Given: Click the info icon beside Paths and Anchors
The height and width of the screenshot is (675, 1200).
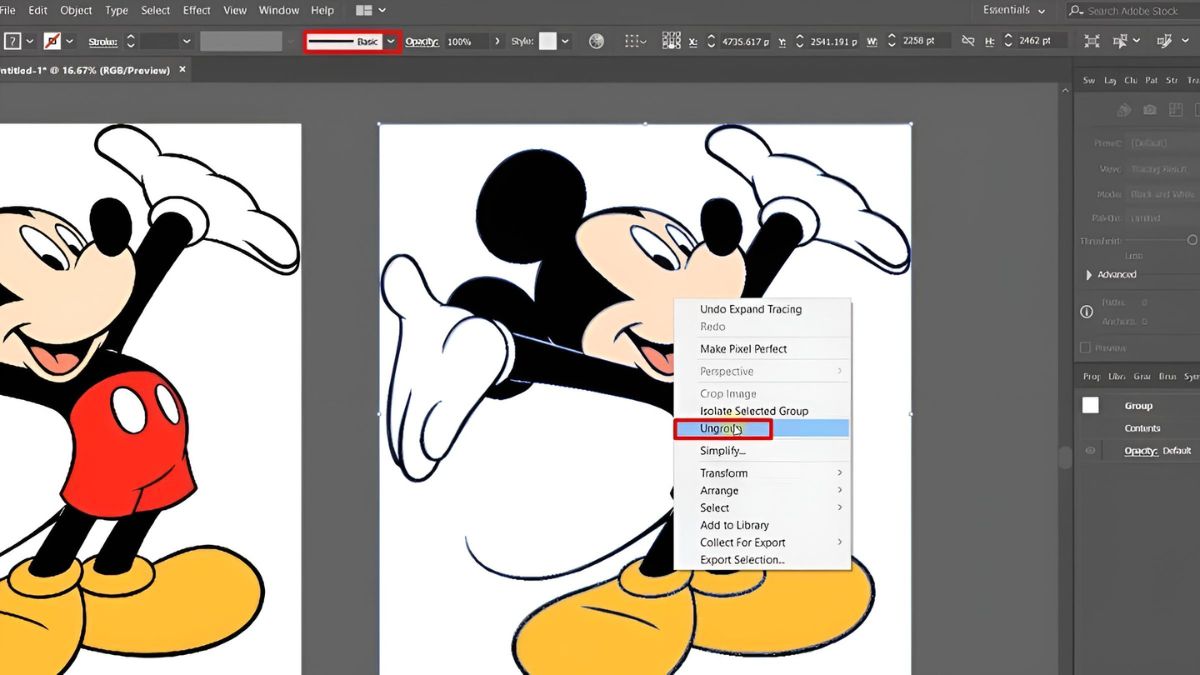Looking at the screenshot, I should pyautogui.click(x=1087, y=312).
